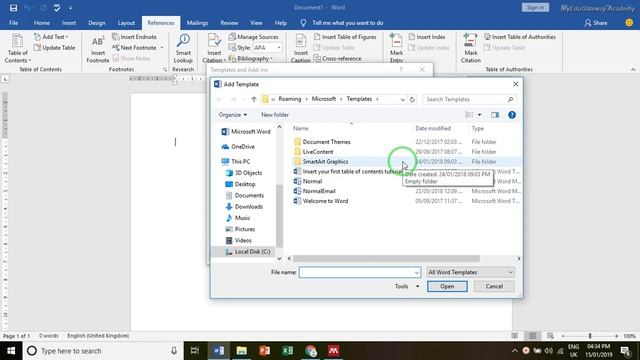Viewport: 640px width, 360px height.
Task: Click the Search Templates box
Action: (x=469, y=99)
